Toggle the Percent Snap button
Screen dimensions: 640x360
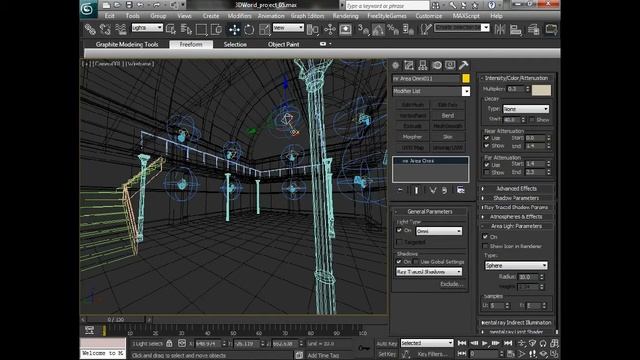pyautogui.click(x=393, y=29)
